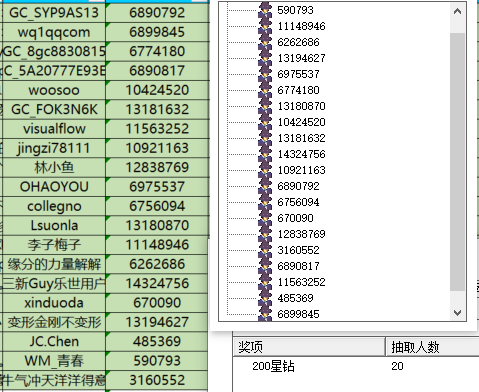Image resolution: width=479 pixels, height=392 pixels.
Task: Select spreadsheet cell wq1qqcom
Action: click(x=54, y=32)
